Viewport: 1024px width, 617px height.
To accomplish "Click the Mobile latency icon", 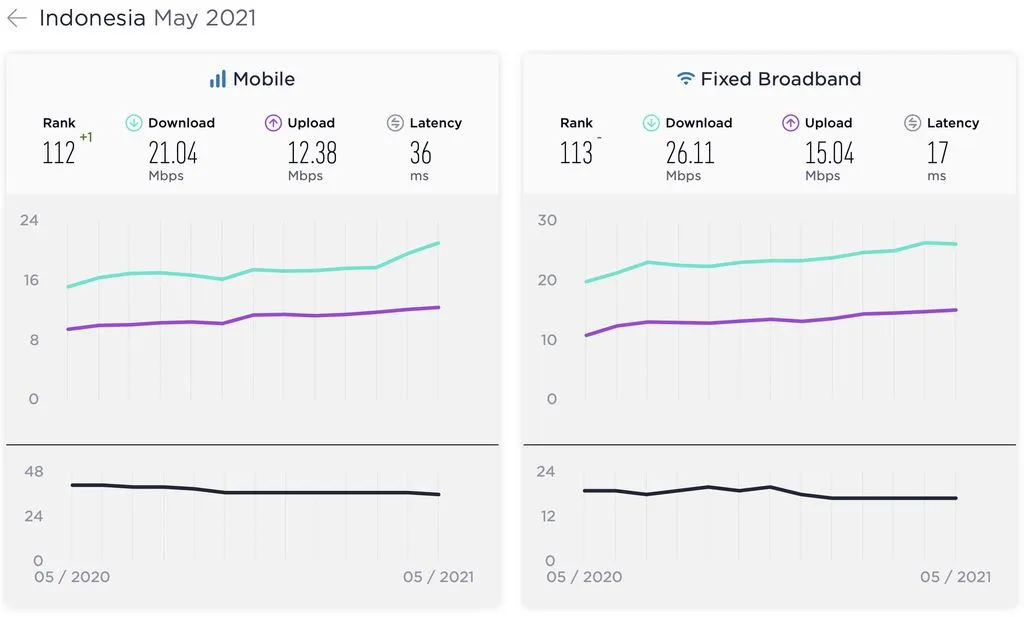I will [395, 123].
